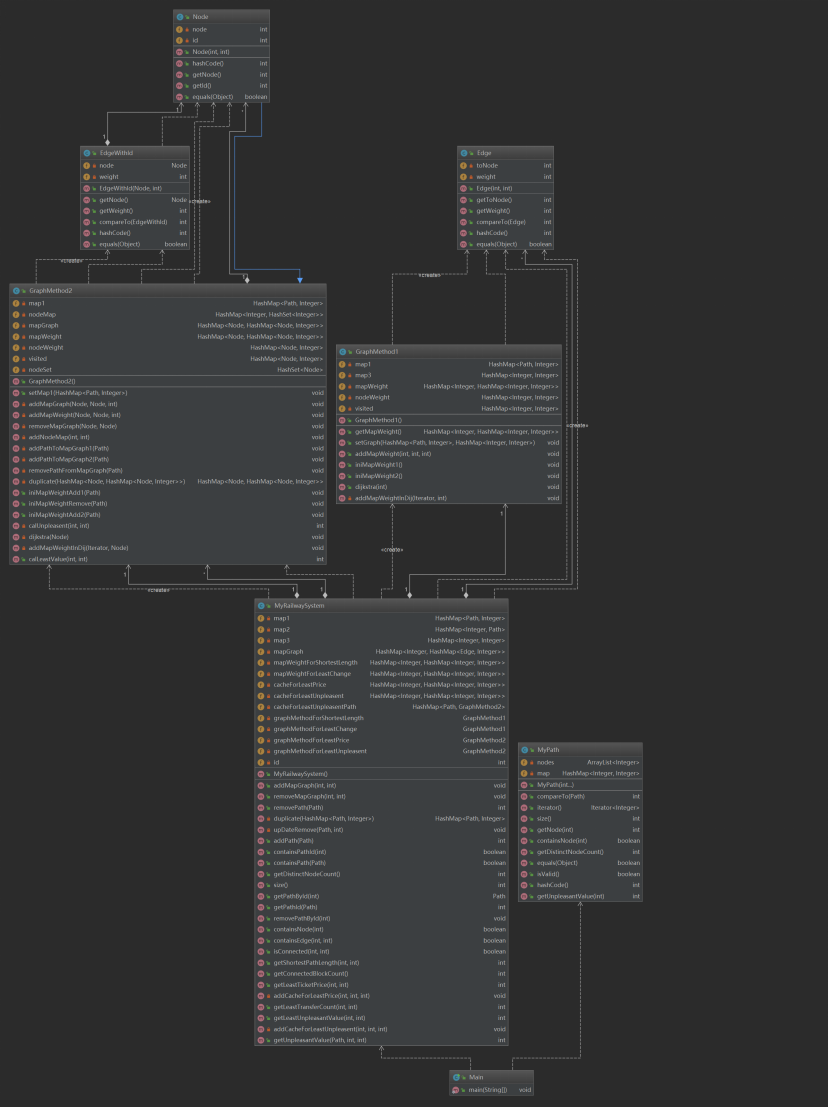Select getDistinctNodeCount() in MyPath
The width and height of the screenshot is (829, 1107).
[x=580, y=852]
